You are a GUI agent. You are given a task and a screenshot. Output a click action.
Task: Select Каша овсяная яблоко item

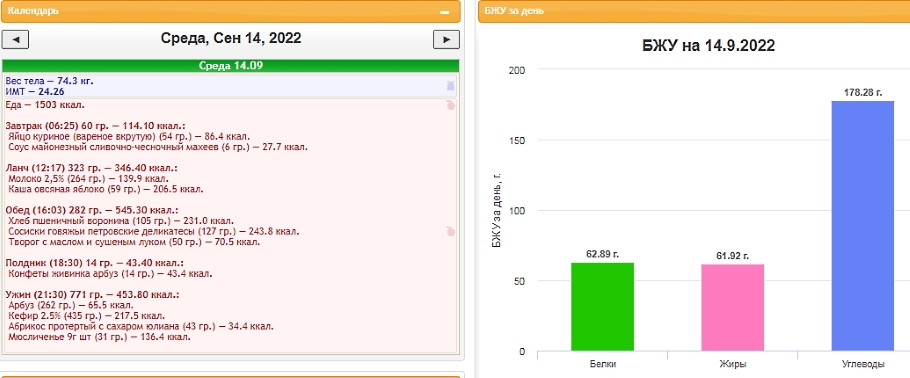pyautogui.click(x=106, y=189)
